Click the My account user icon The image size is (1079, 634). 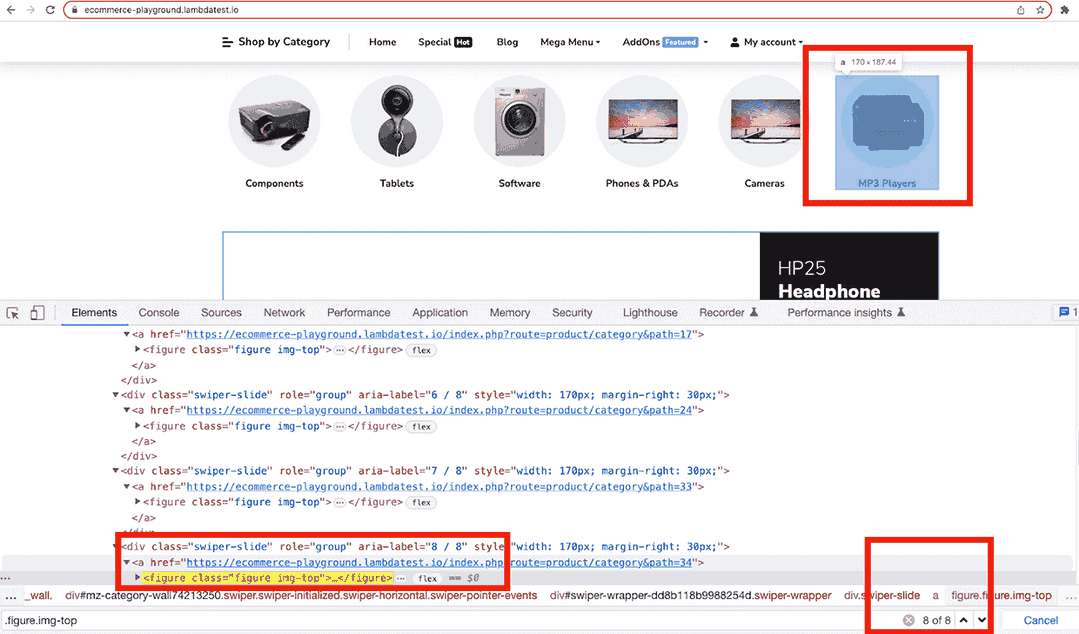pyautogui.click(x=737, y=42)
